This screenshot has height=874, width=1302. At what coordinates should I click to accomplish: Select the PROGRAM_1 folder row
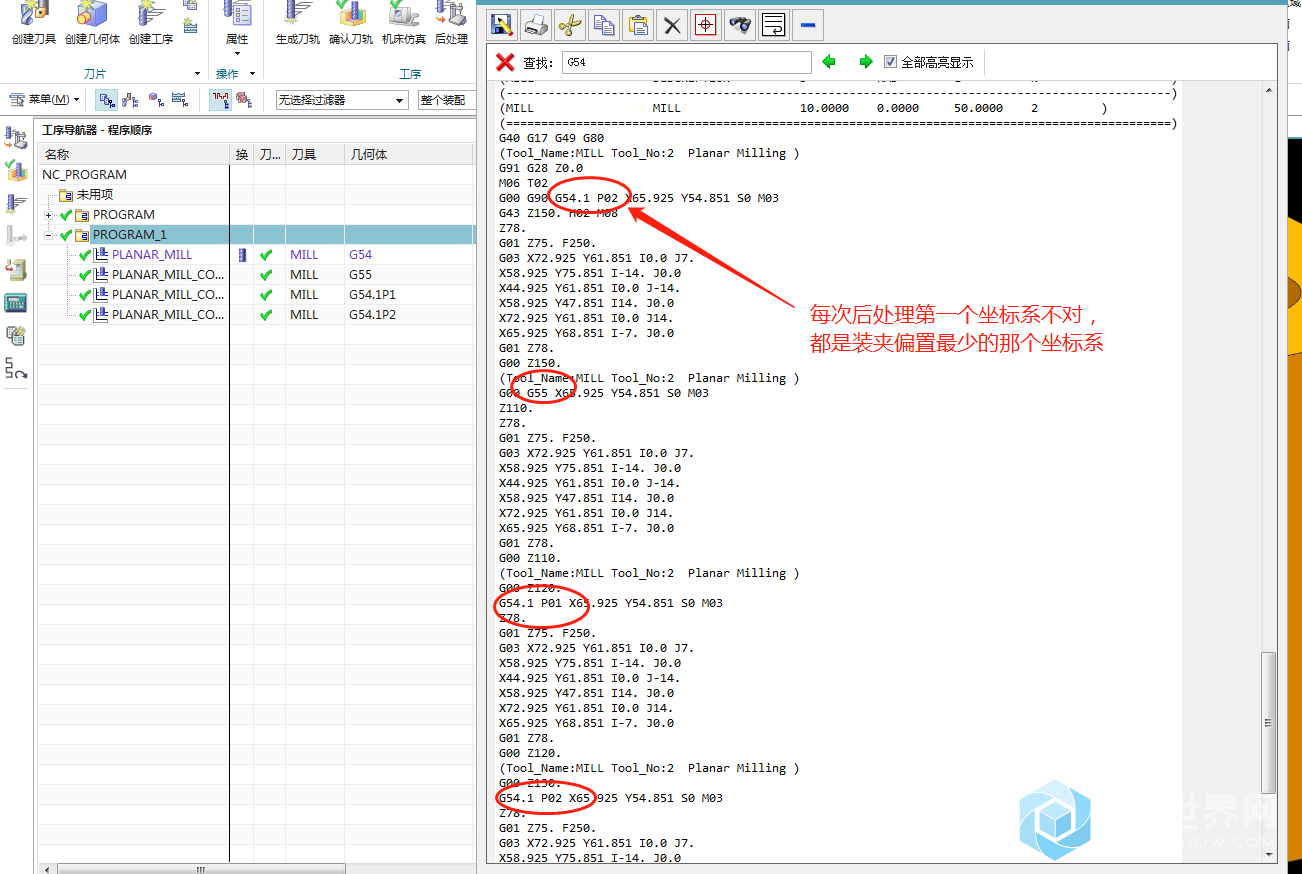pyautogui.click(x=255, y=235)
